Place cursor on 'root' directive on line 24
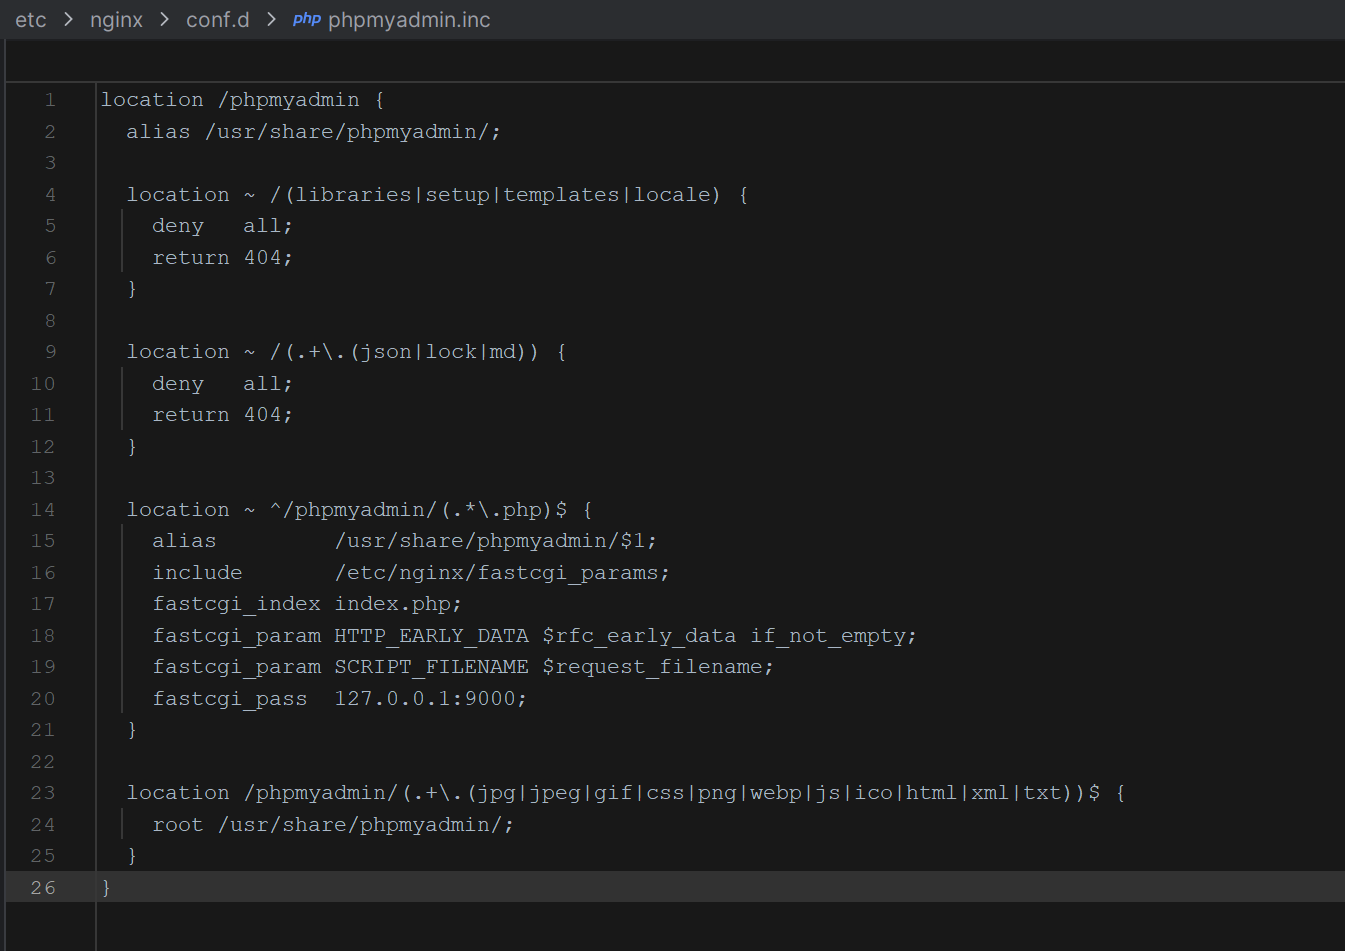 (177, 825)
